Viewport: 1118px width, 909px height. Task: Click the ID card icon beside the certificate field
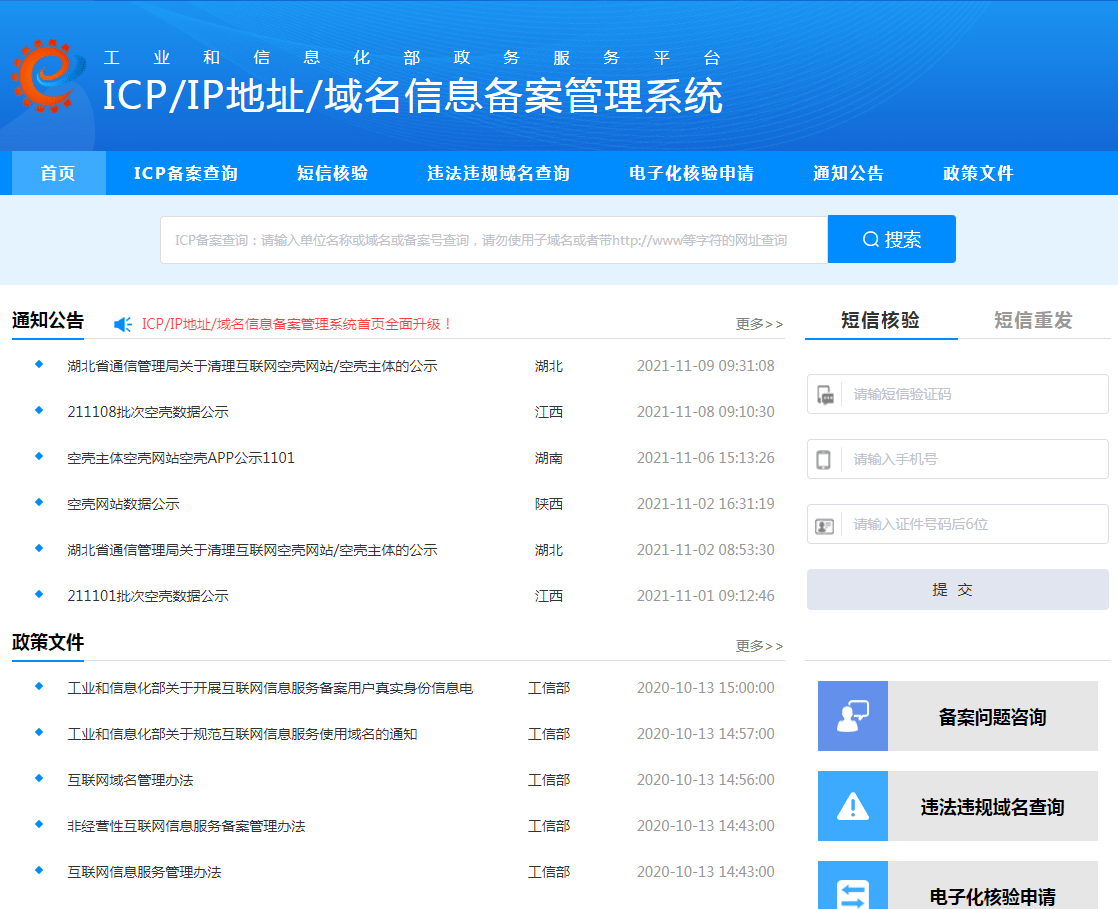coord(824,524)
